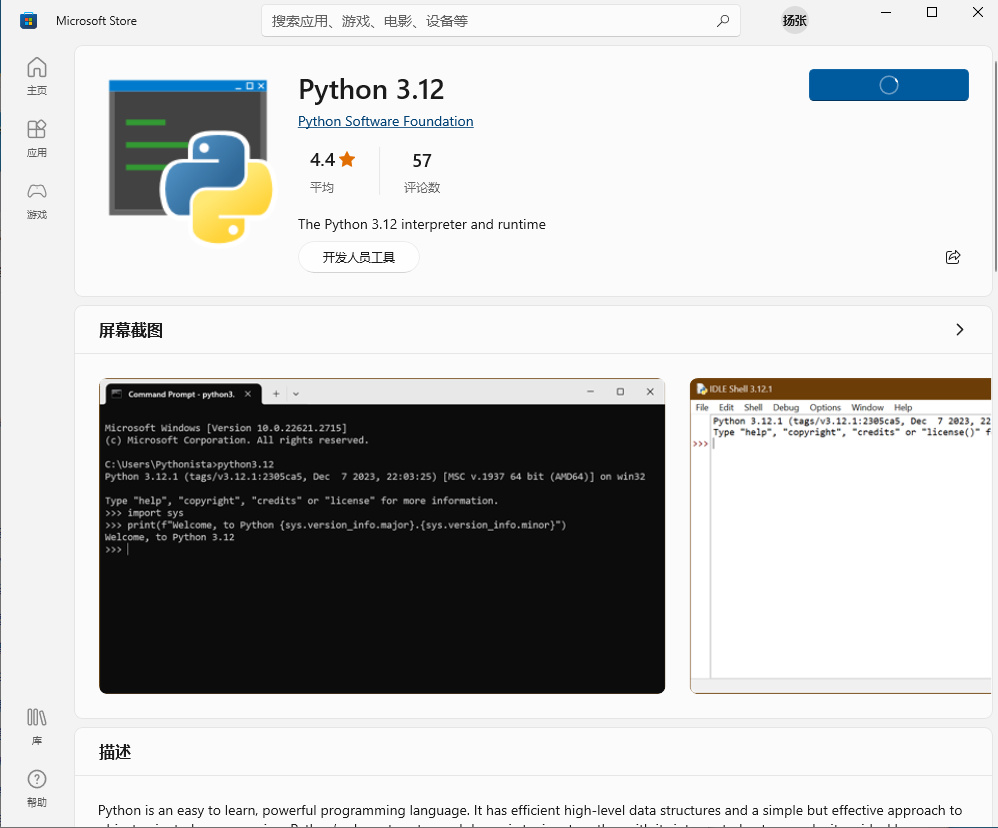Click 'The Python 3.12 interpreter and runtime' text
The image size is (998, 828).
(x=421, y=224)
